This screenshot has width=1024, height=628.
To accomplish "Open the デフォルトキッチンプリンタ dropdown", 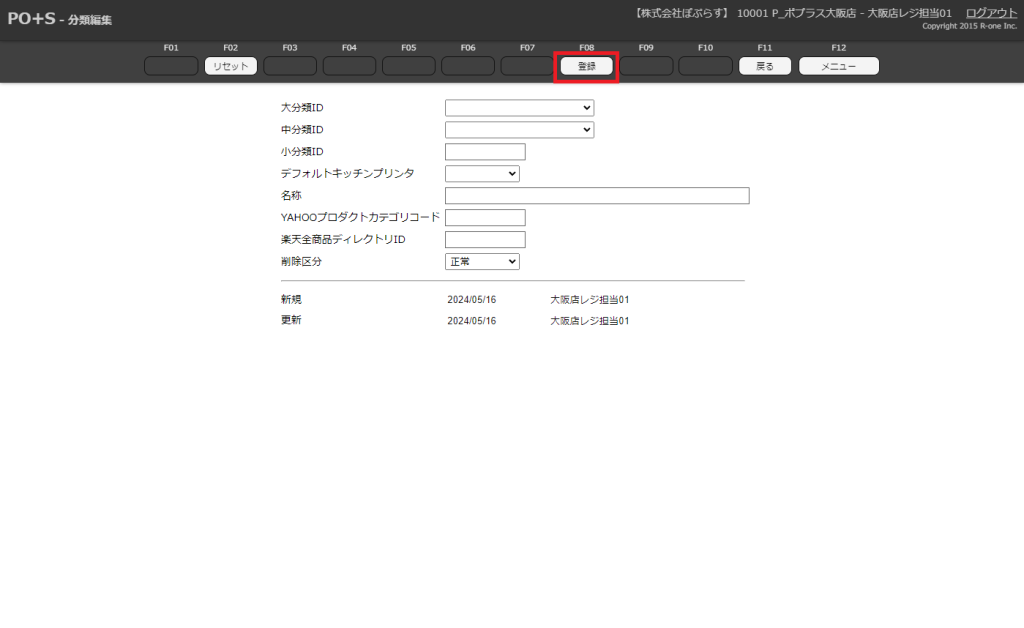I will [482, 174].
